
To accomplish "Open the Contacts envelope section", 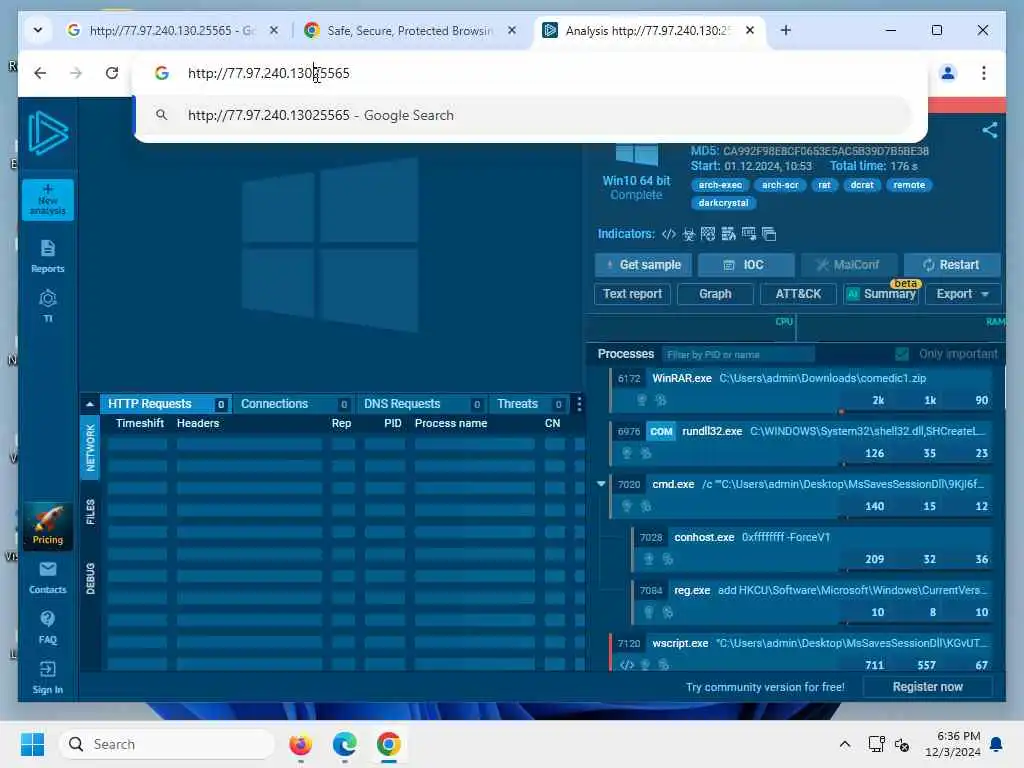I will tap(48, 577).
